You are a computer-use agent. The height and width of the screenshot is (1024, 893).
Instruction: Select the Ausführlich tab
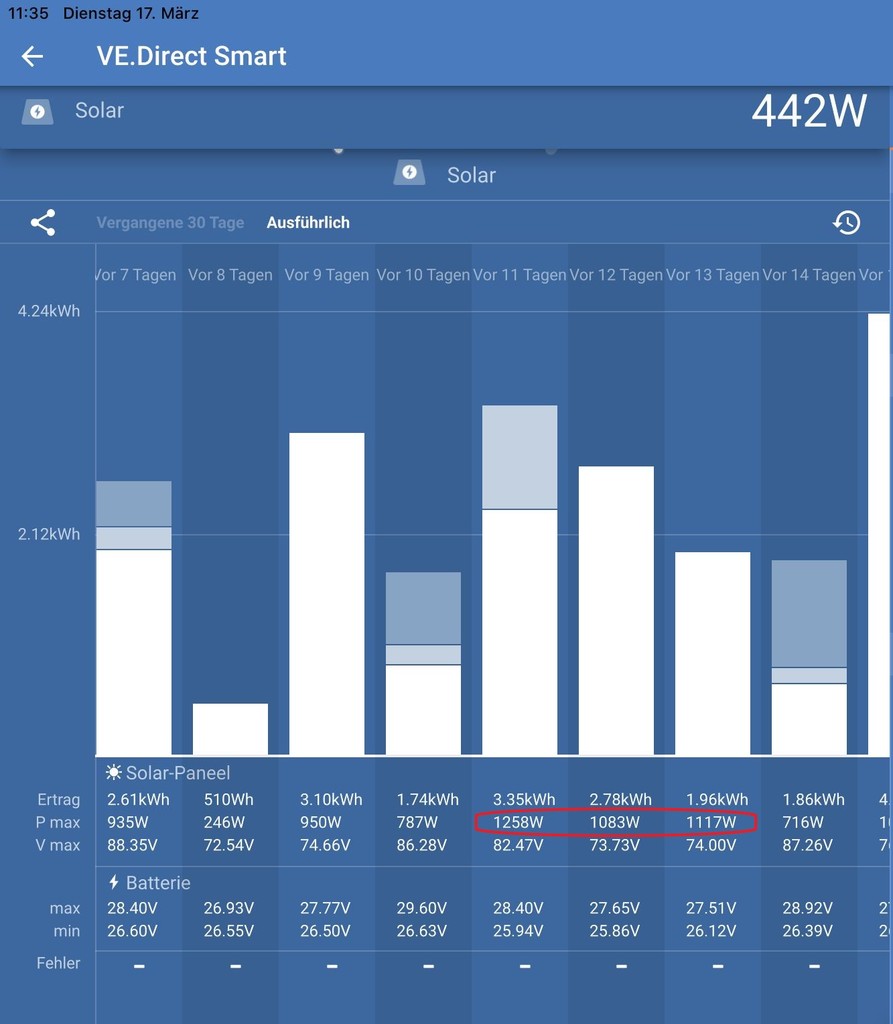[308, 223]
